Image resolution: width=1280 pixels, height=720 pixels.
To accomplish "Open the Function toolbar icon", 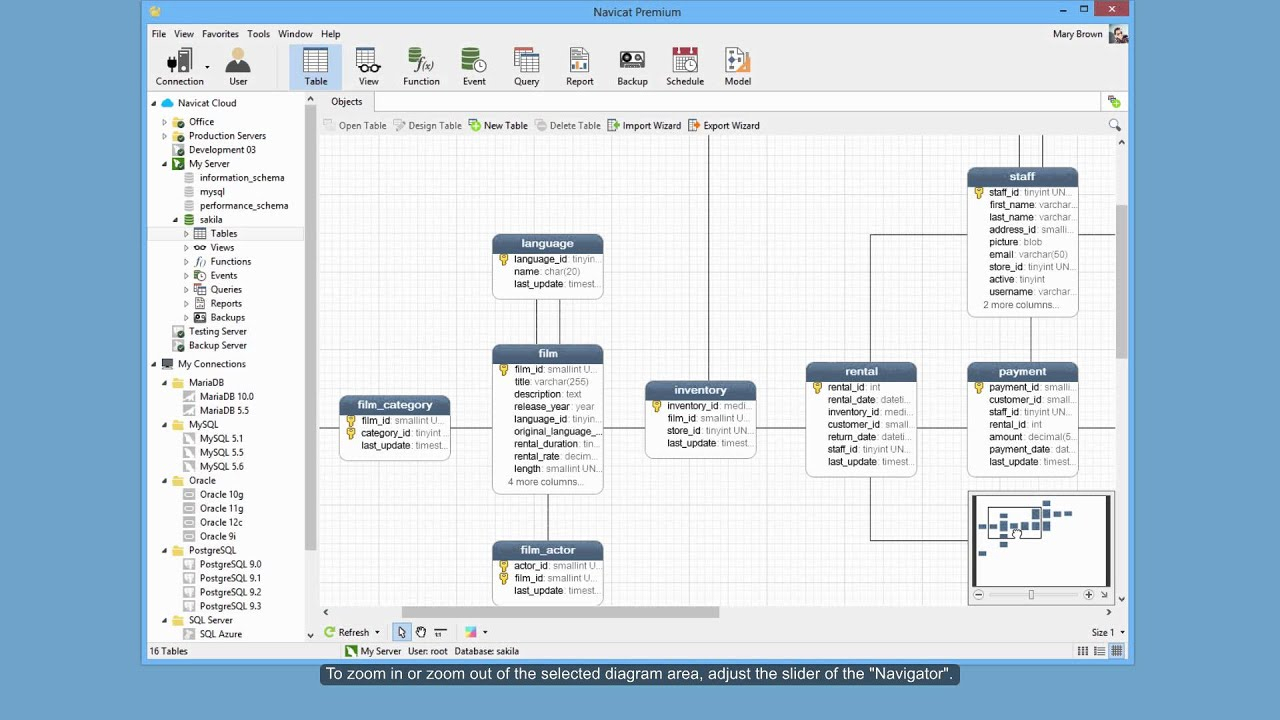I will 421,67.
